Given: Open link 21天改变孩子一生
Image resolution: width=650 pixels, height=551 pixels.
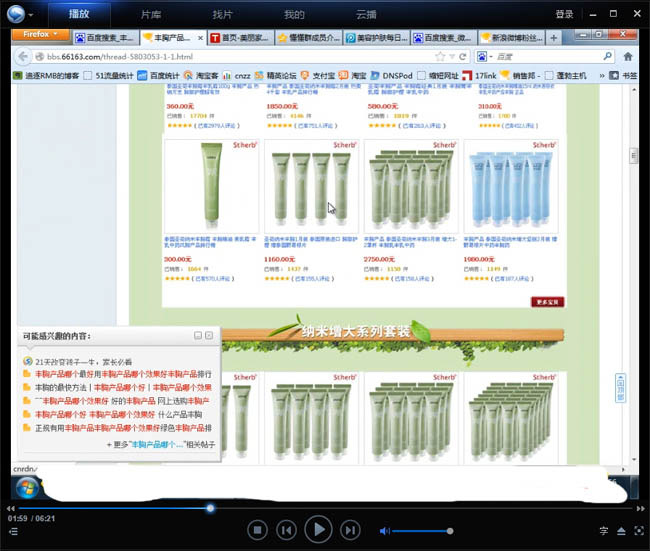Looking at the screenshot, I should 84,362.
